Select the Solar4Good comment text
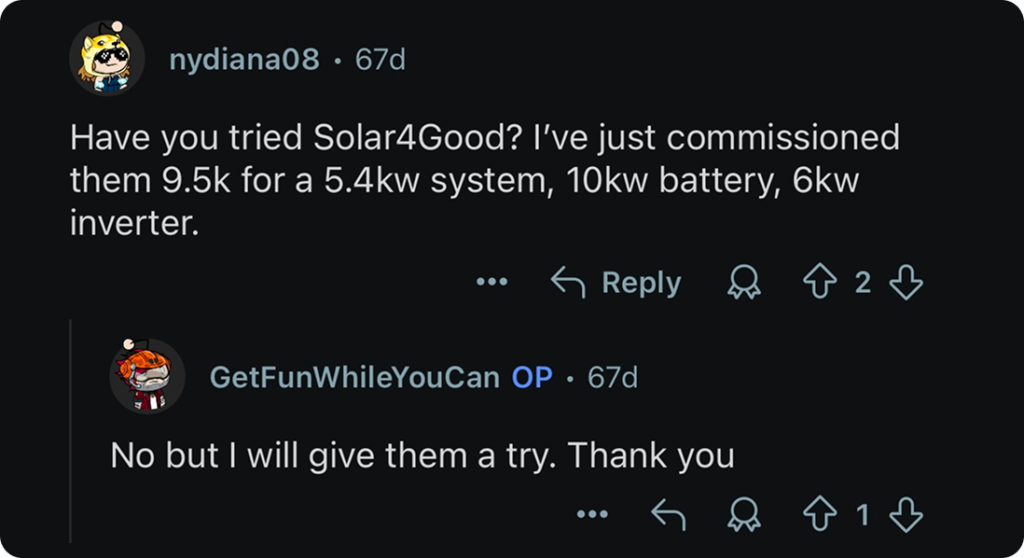Viewport: 1024px width, 558px height. point(484,180)
